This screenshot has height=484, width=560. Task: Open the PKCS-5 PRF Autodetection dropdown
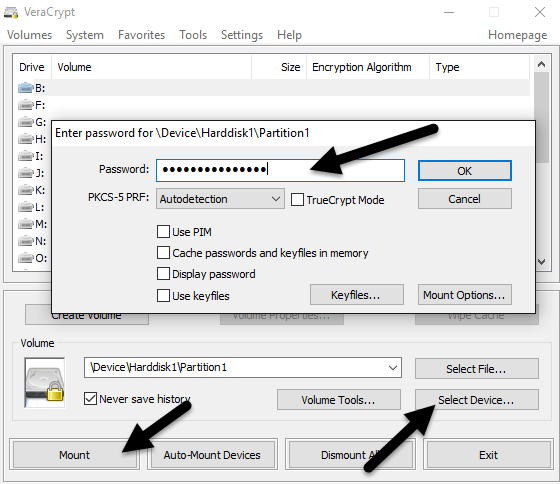220,199
